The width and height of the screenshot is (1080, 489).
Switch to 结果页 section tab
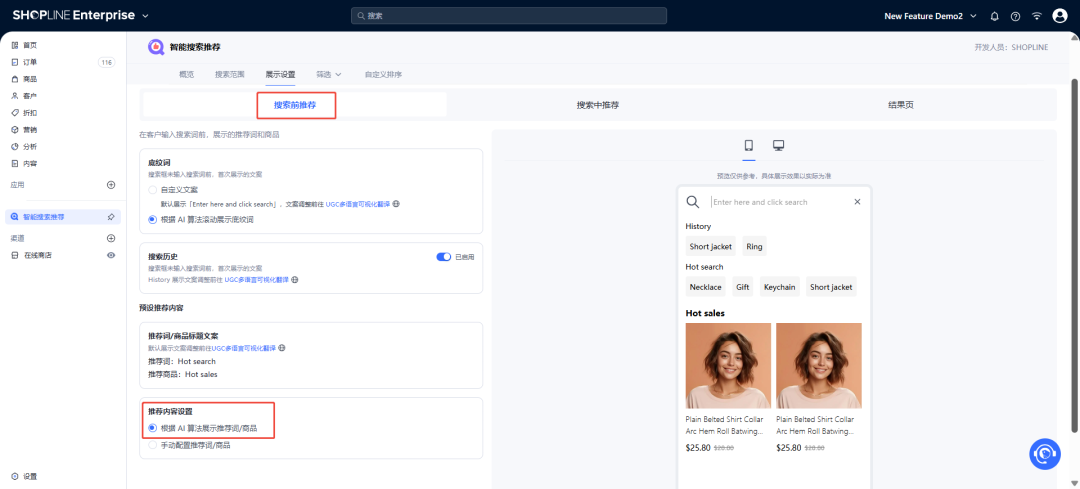901,105
